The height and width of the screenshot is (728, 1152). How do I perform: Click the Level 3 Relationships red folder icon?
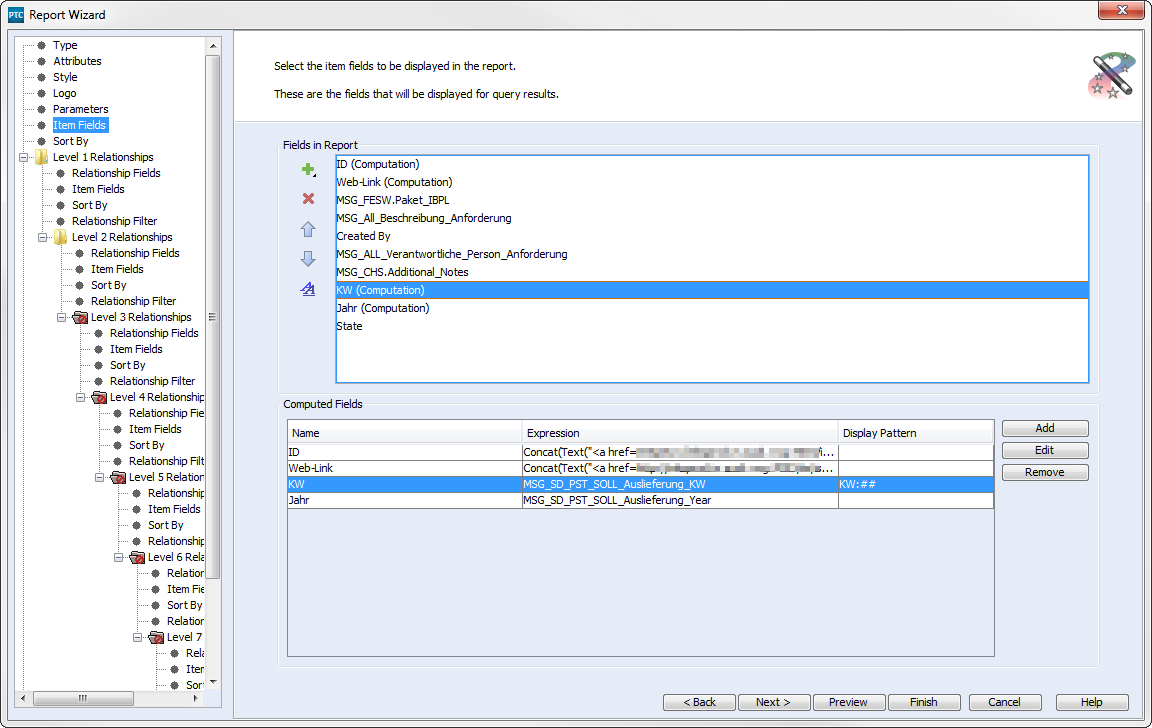pyautogui.click(x=79, y=317)
